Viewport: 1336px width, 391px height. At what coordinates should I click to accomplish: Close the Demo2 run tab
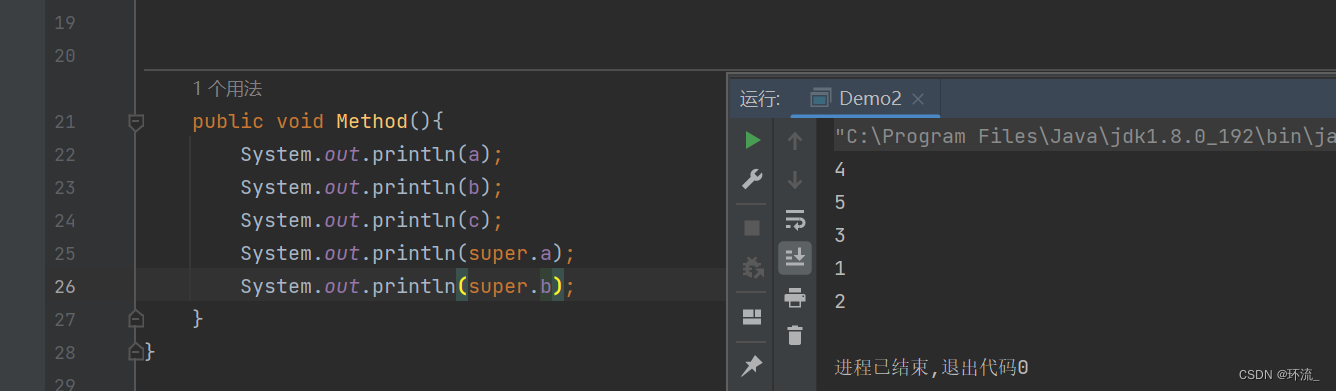click(x=918, y=99)
